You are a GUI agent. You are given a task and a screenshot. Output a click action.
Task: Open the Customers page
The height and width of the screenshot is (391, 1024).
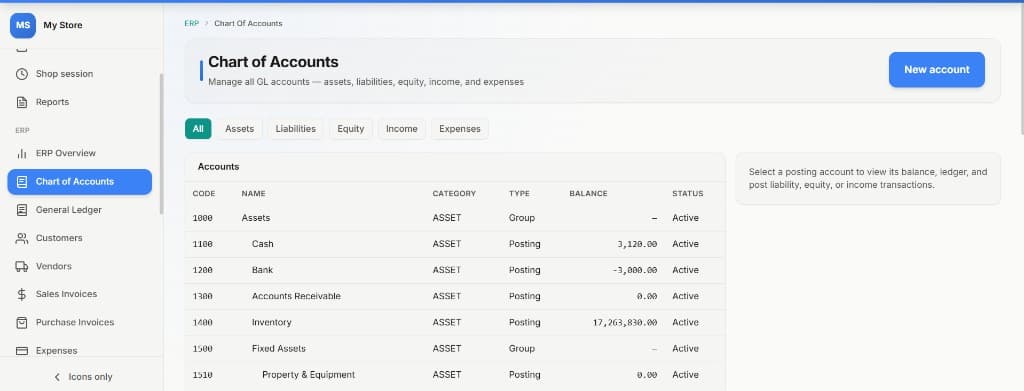tap(80, 238)
